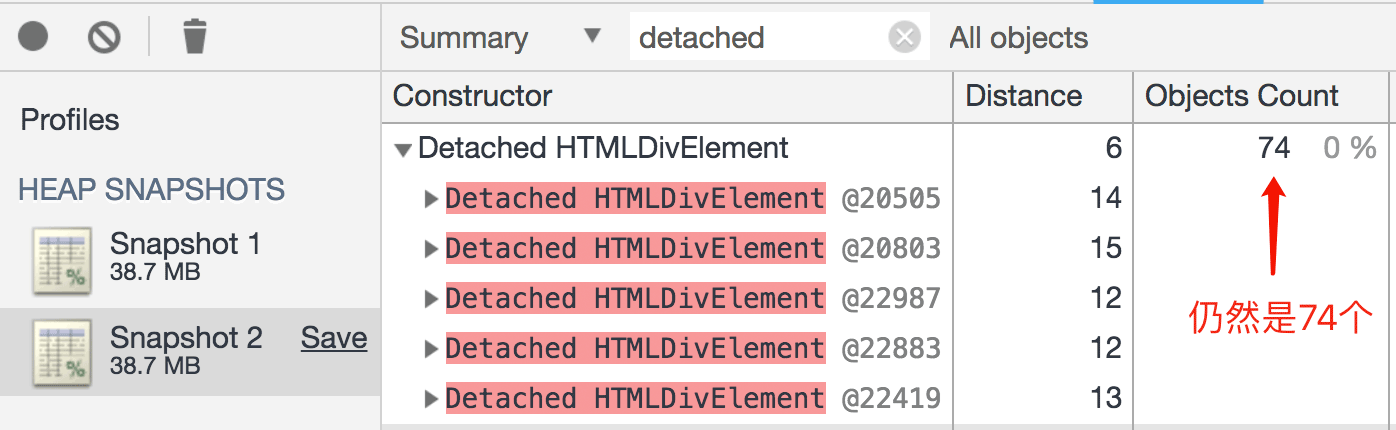The height and width of the screenshot is (430, 1396).
Task: Click the record heap snapshot button
Action: coord(33,37)
